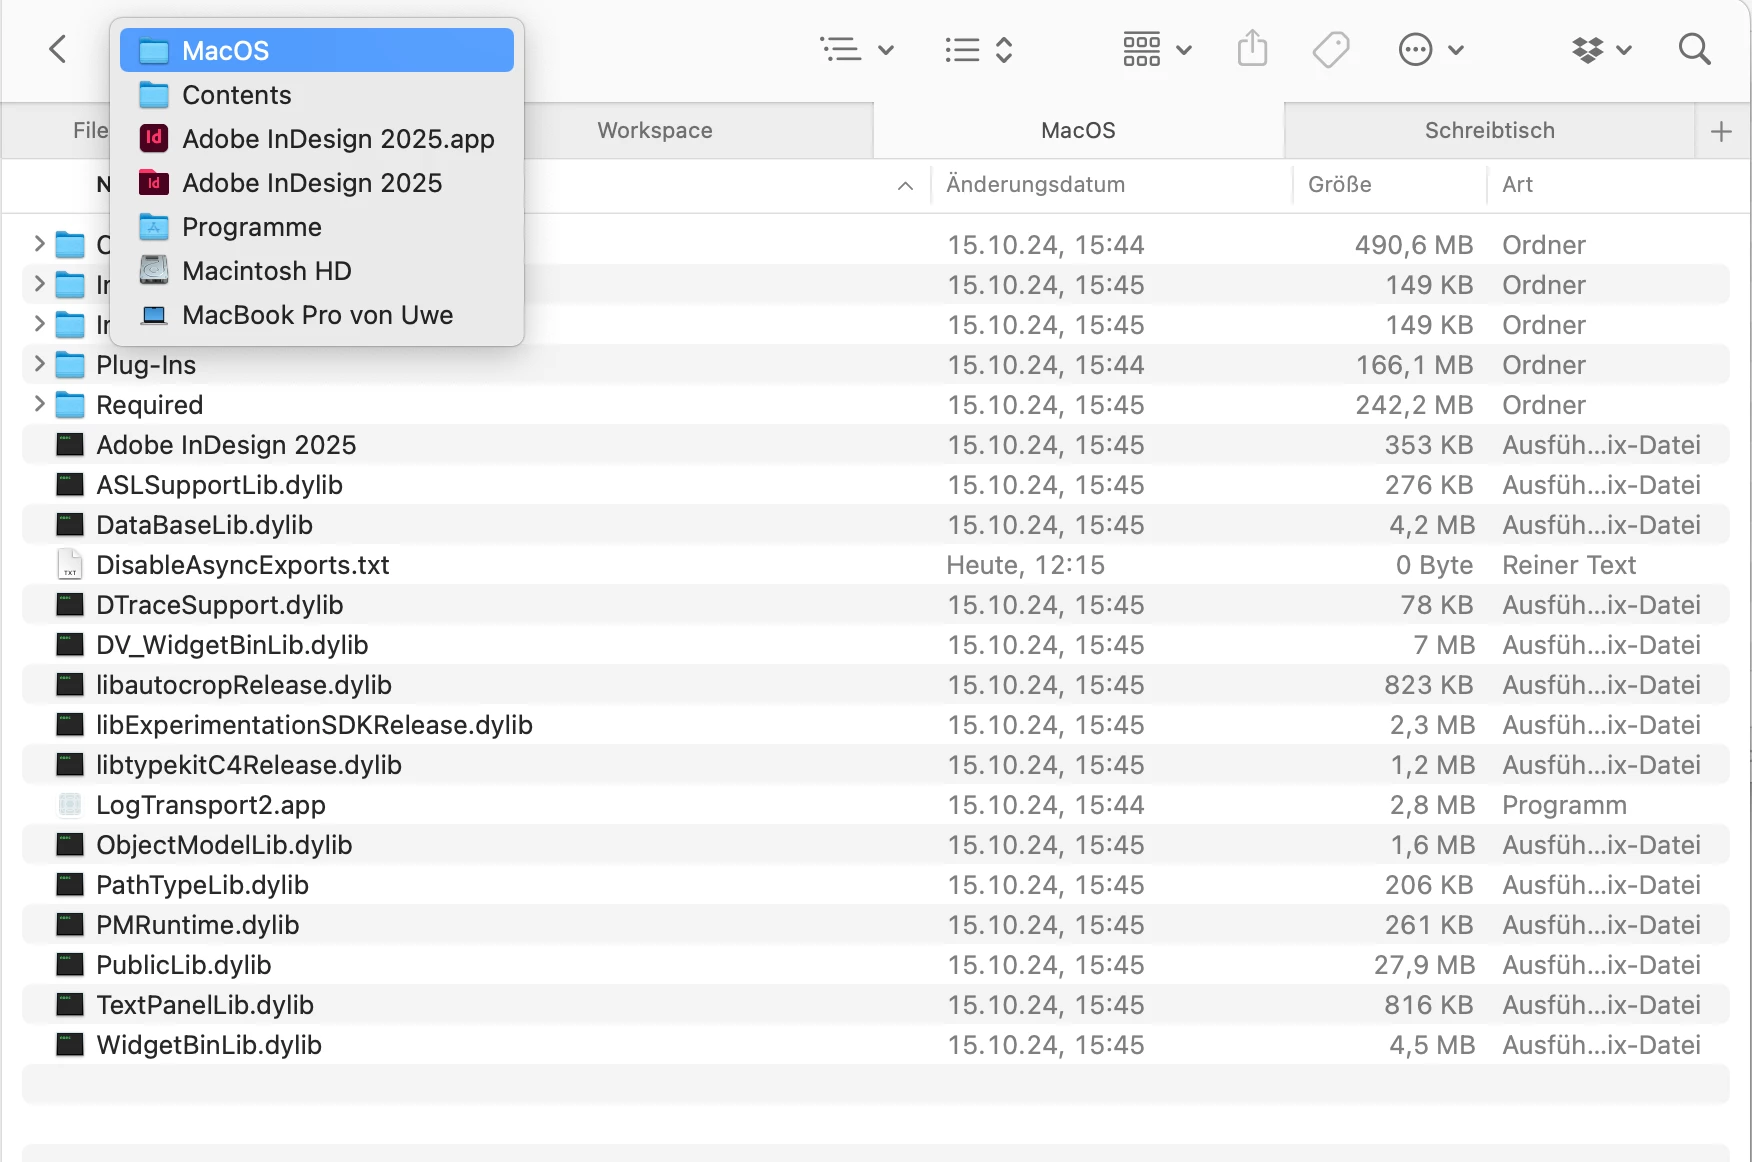Viewport: 1752px width, 1162px height.
Task: Click the Reiner Text type cell
Action: (x=1569, y=565)
